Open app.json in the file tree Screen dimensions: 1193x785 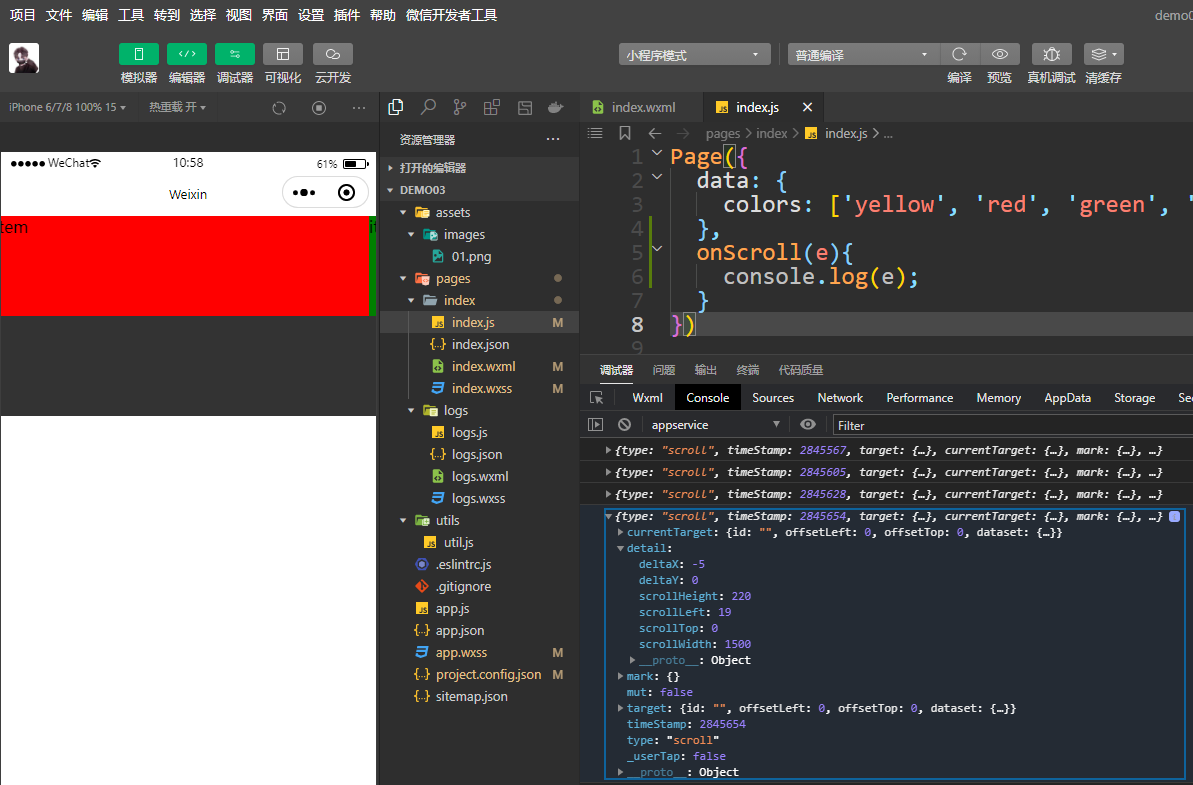coord(459,630)
